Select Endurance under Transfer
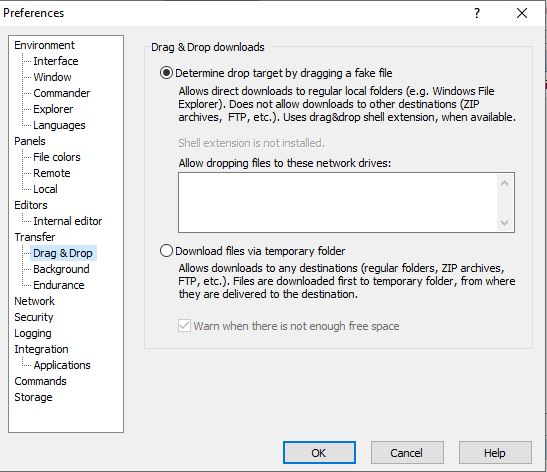This screenshot has height=472, width=547. (x=59, y=285)
